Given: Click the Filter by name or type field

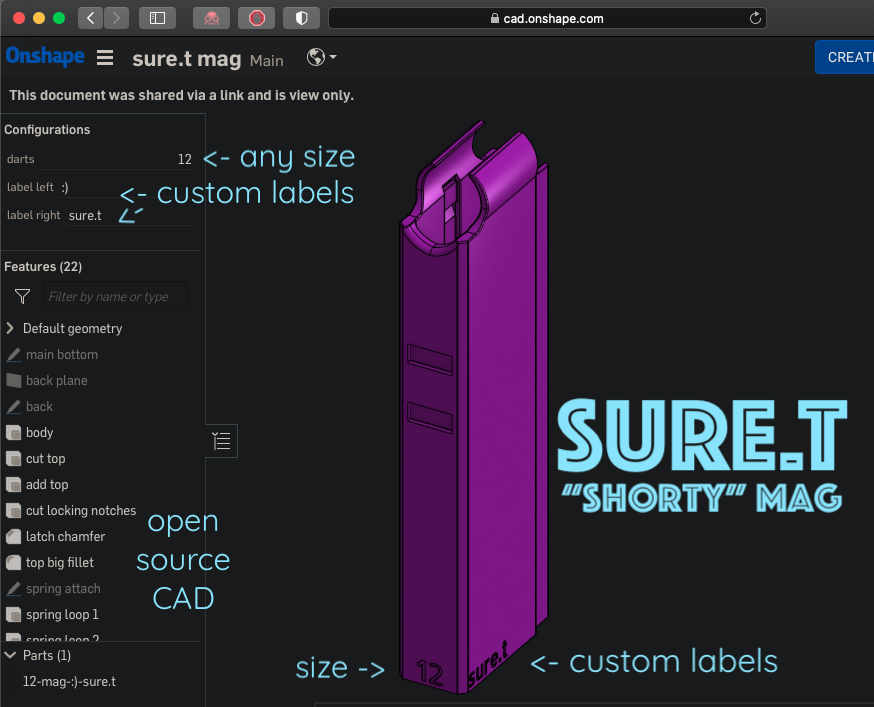Looking at the screenshot, I should click(x=115, y=297).
